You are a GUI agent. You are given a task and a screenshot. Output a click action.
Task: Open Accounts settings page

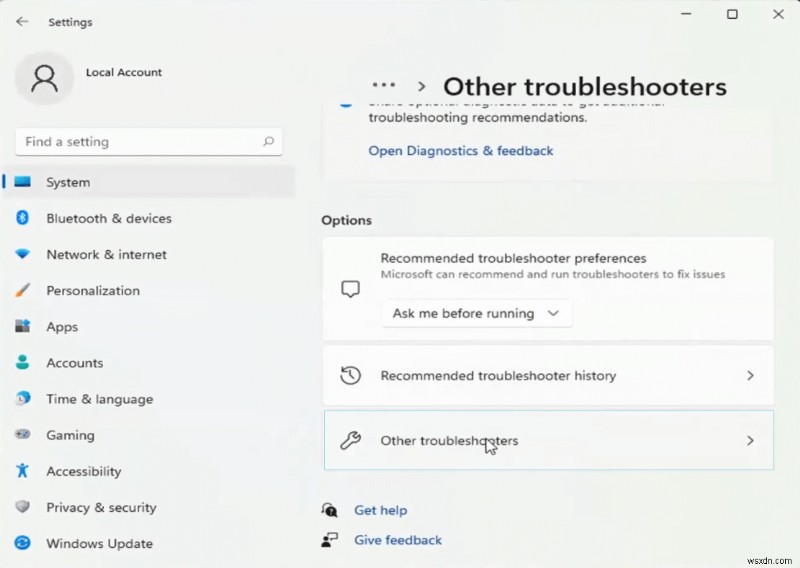coord(149,363)
